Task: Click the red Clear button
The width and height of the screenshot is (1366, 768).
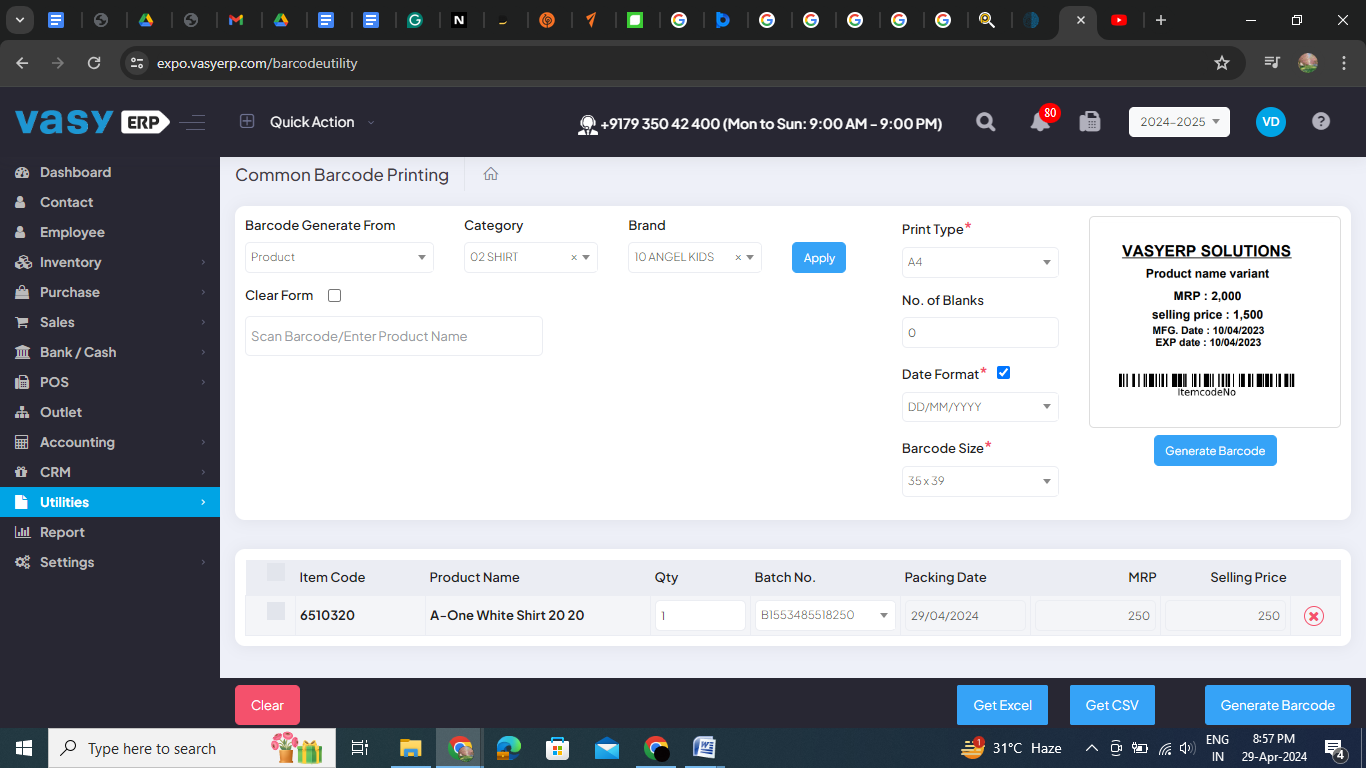Action: coord(267,705)
